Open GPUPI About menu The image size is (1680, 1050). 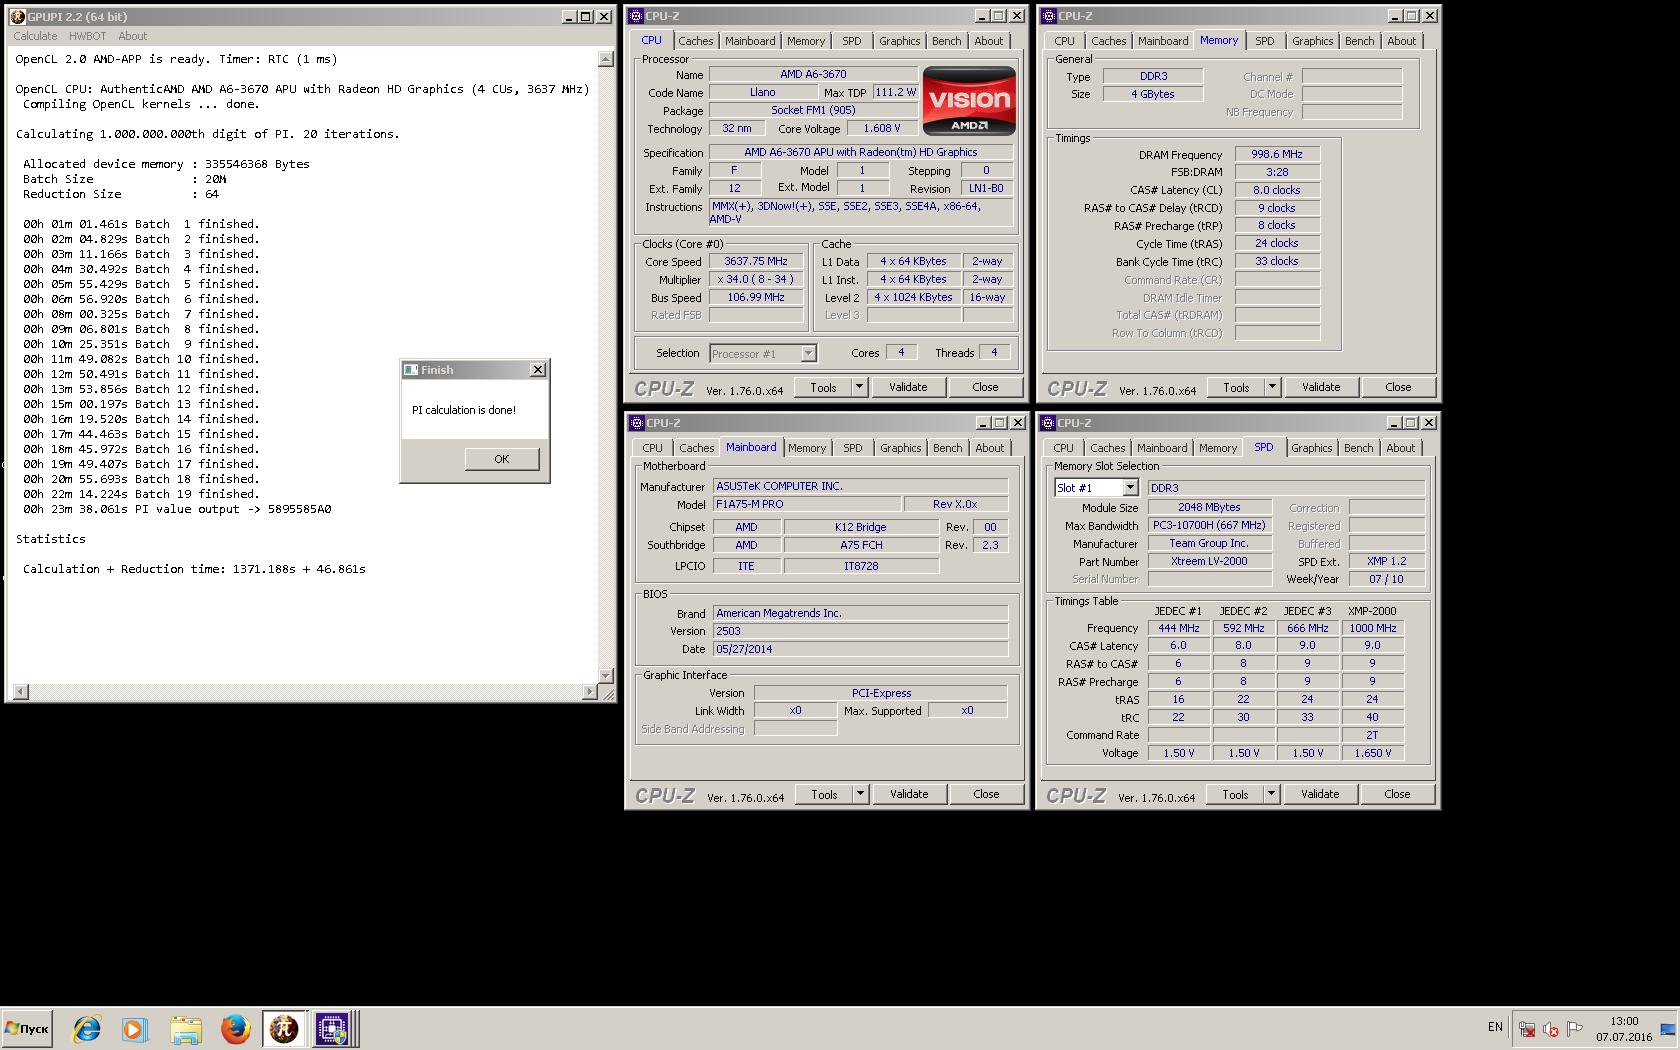point(132,36)
